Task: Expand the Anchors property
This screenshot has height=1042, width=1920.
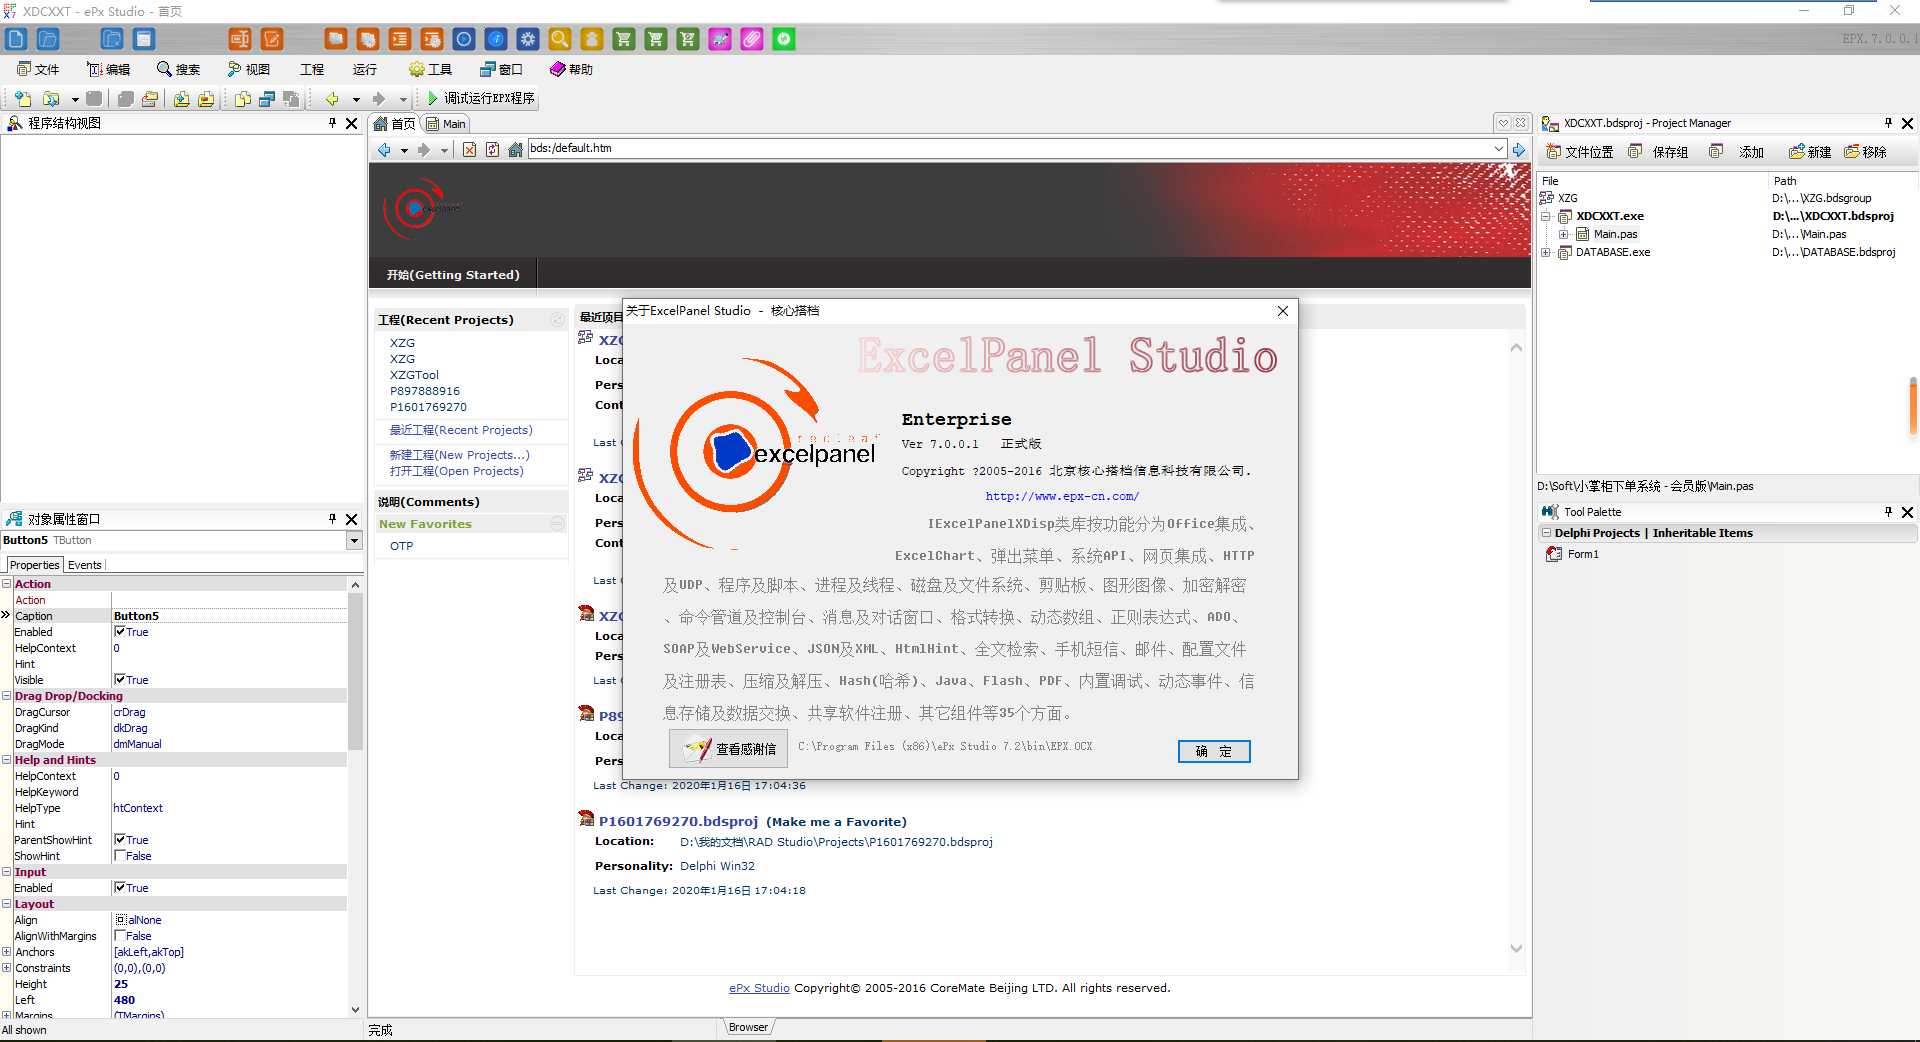Action: (7, 952)
